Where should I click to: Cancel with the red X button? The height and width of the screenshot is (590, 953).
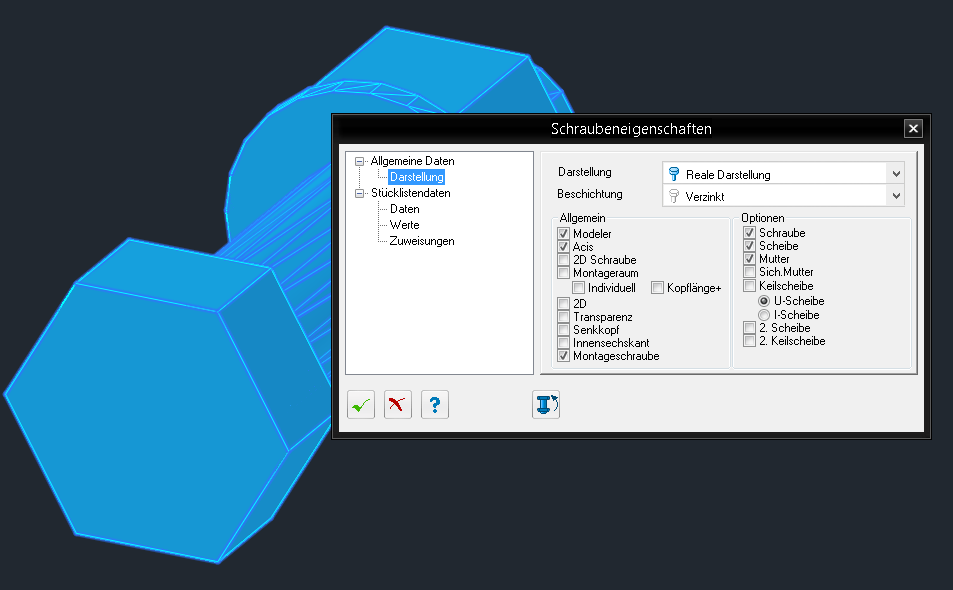click(397, 405)
